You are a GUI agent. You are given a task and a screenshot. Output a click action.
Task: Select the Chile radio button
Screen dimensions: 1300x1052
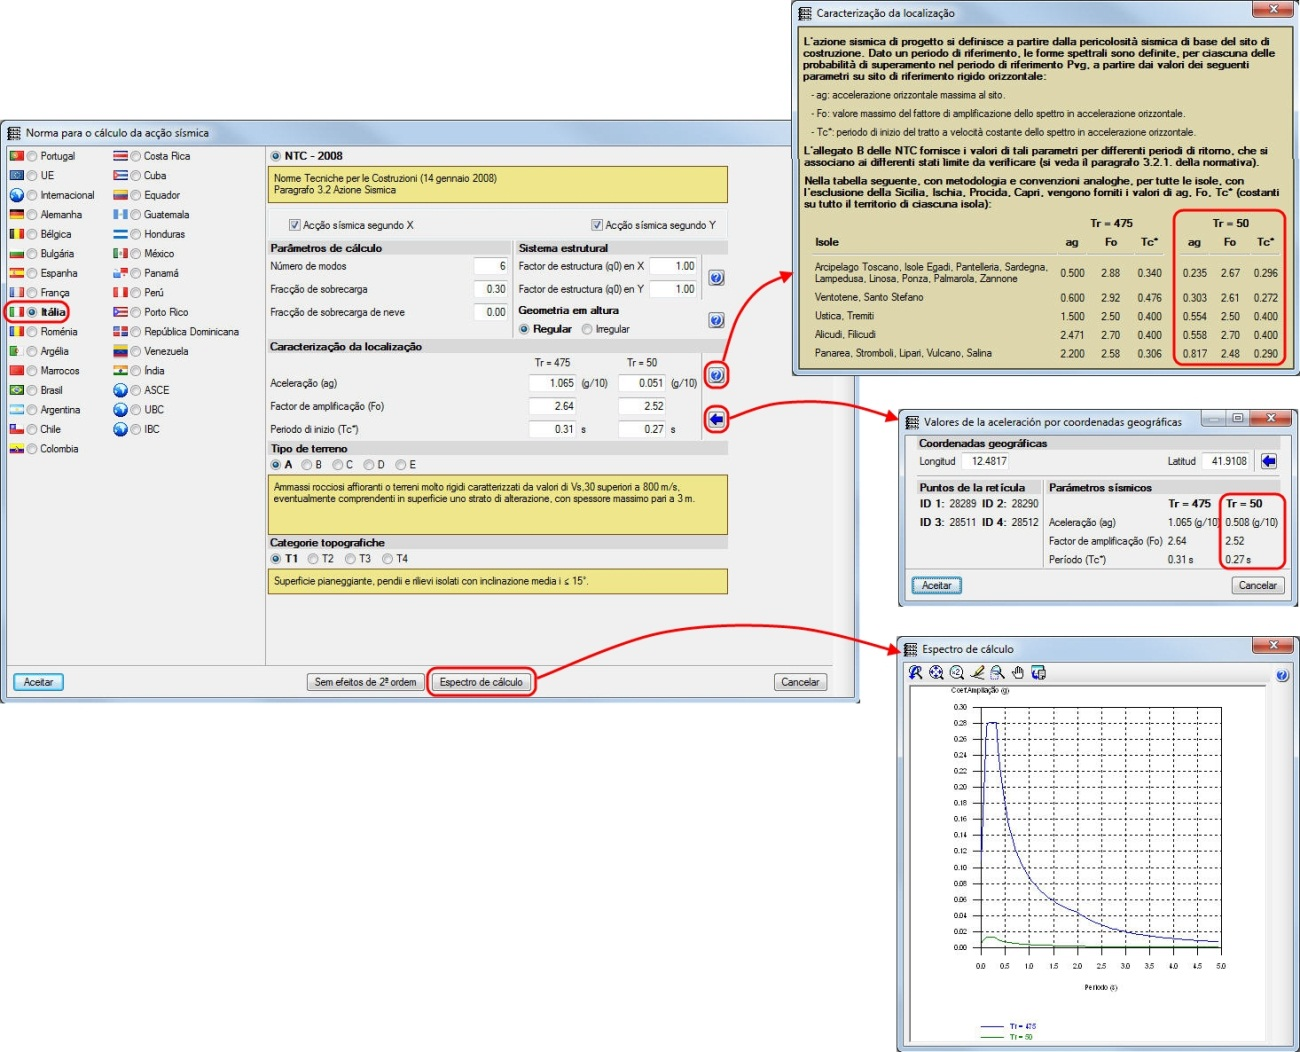(x=33, y=429)
